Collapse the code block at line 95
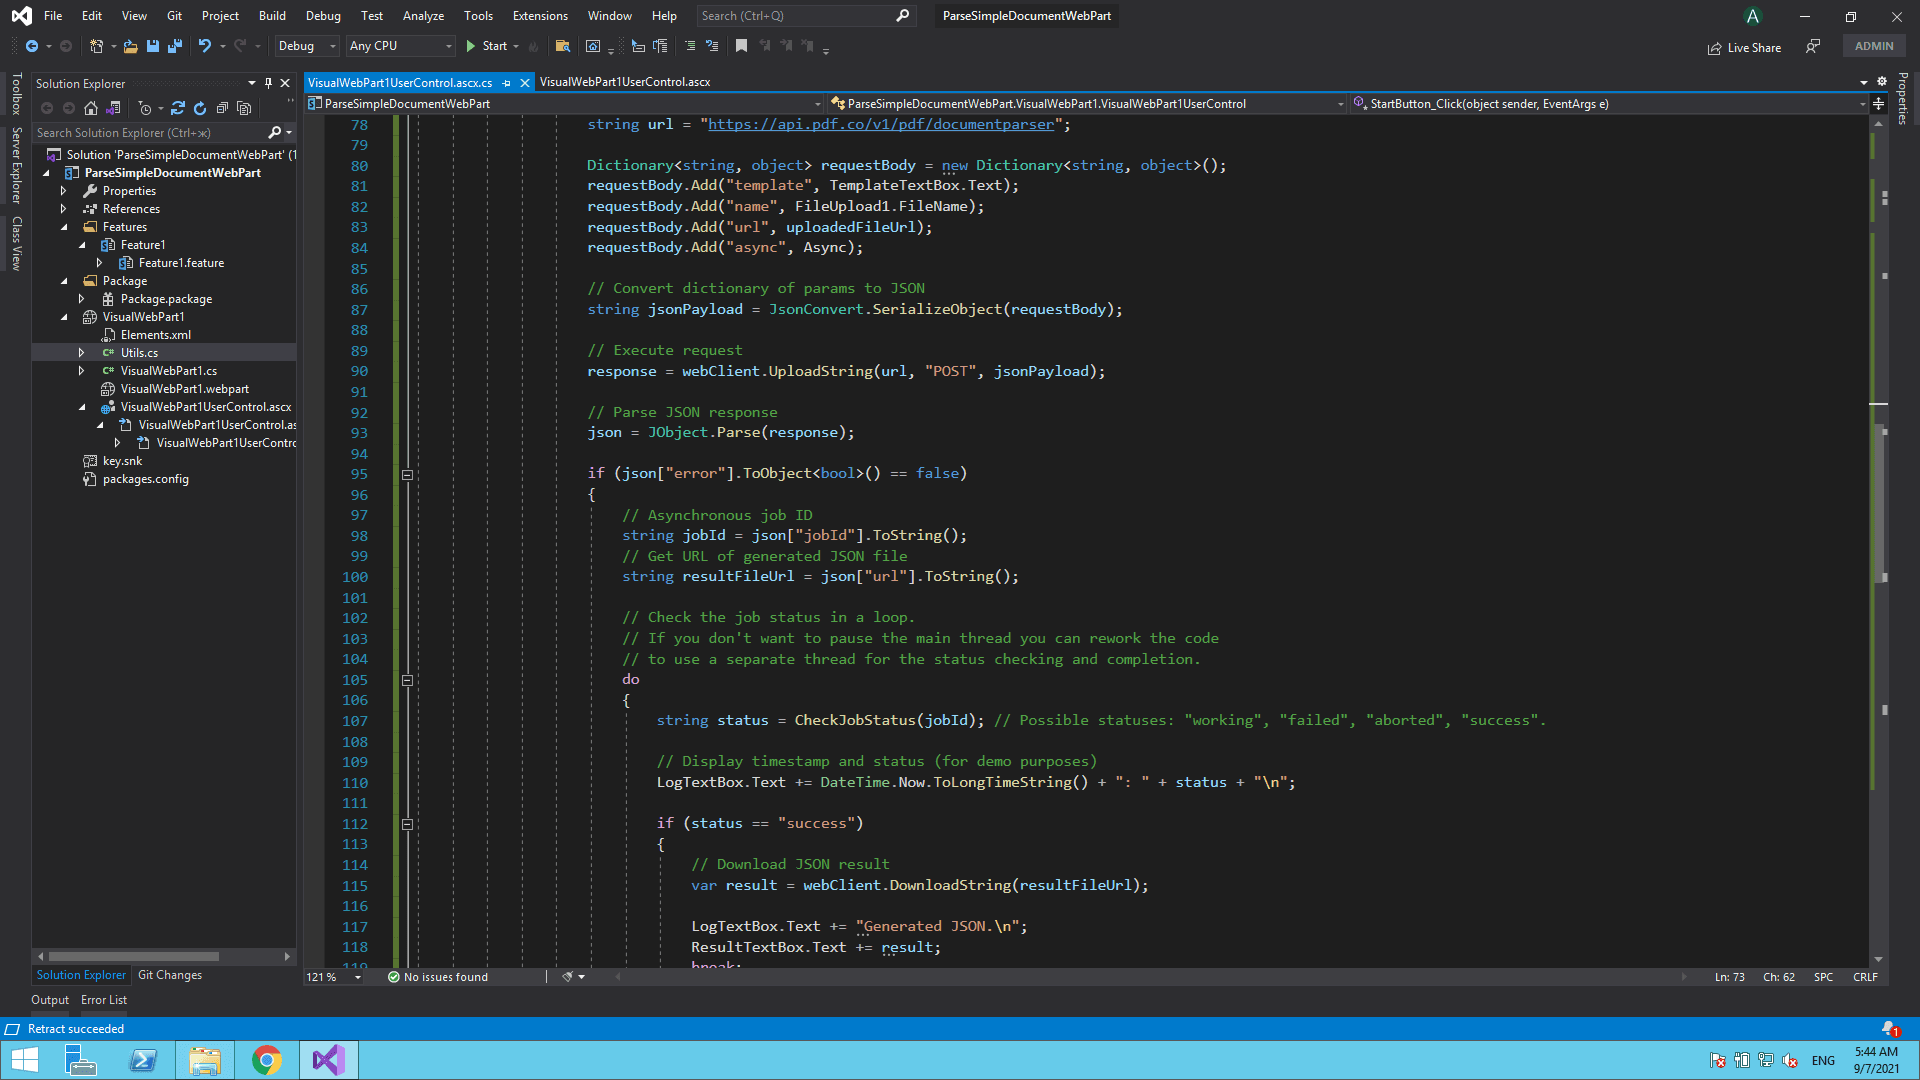The height and width of the screenshot is (1080, 1920). [x=407, y=475]
